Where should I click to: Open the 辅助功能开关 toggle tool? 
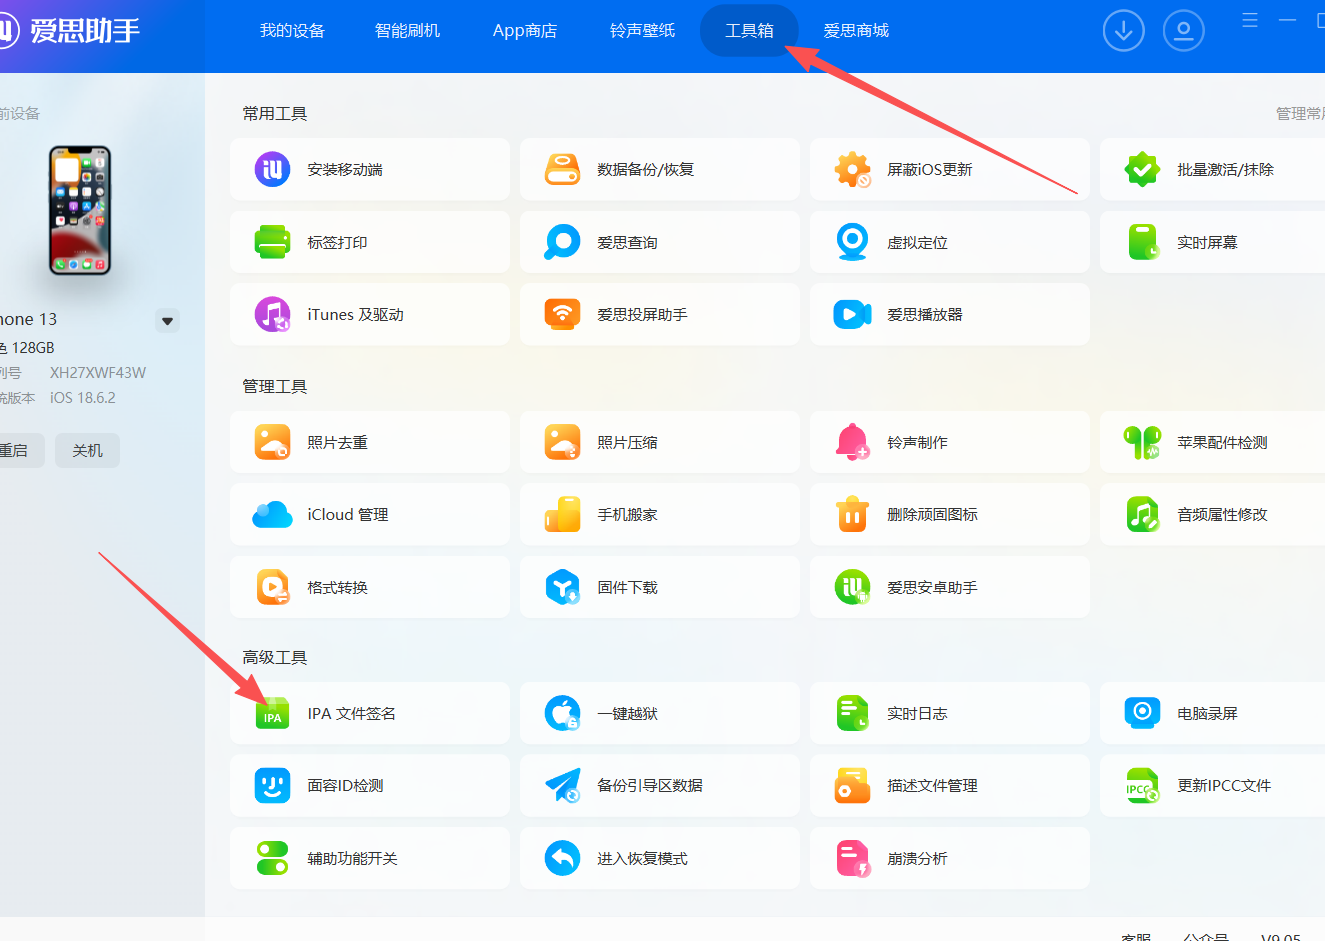pos(272,858)
